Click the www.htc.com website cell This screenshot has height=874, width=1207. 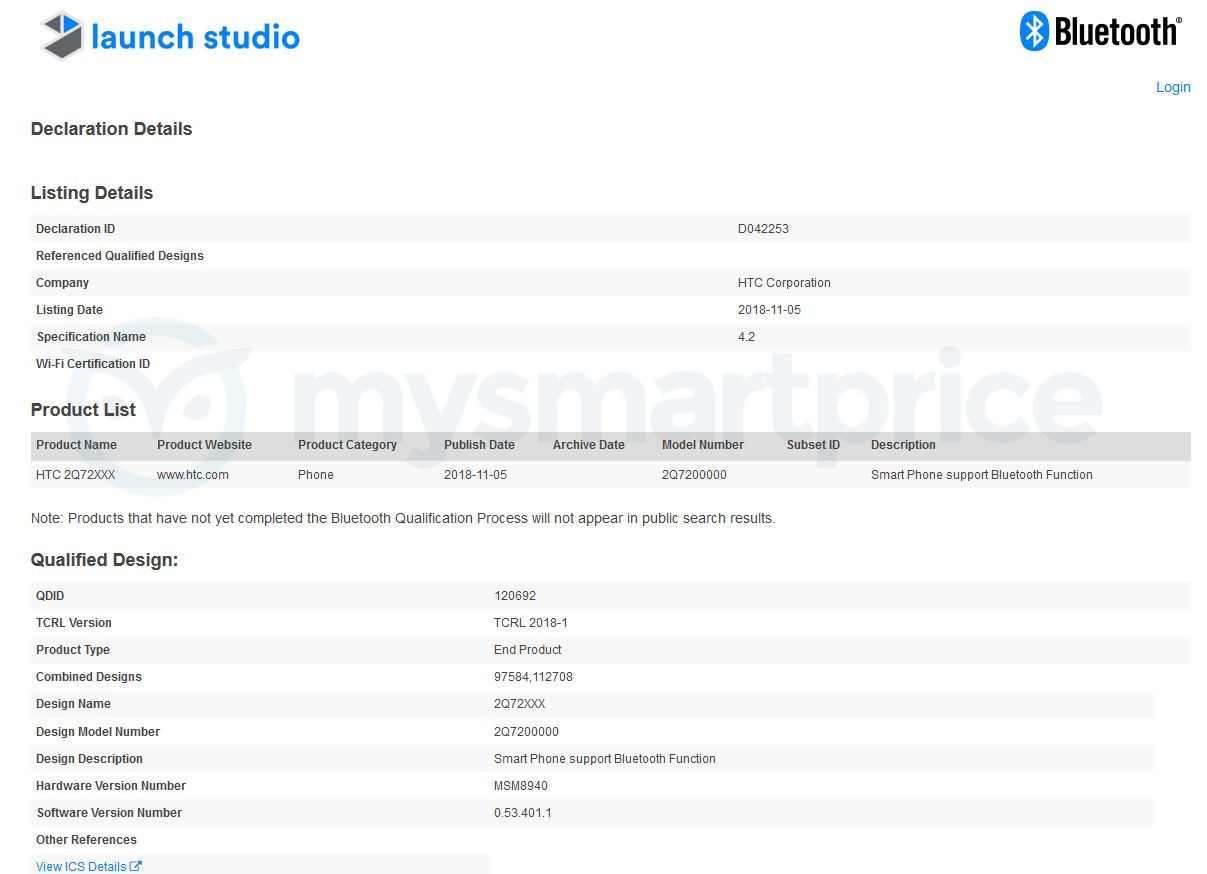point(193,475)
